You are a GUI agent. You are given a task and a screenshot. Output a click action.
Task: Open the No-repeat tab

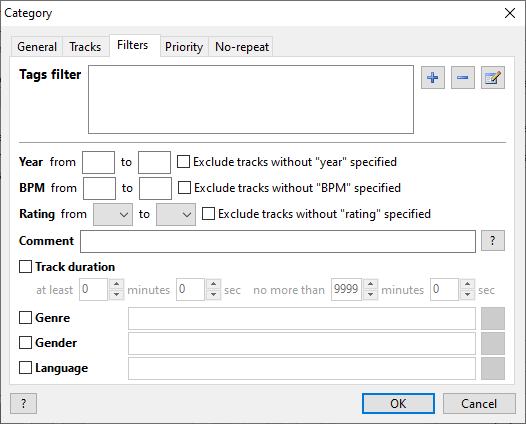point(242,47)
